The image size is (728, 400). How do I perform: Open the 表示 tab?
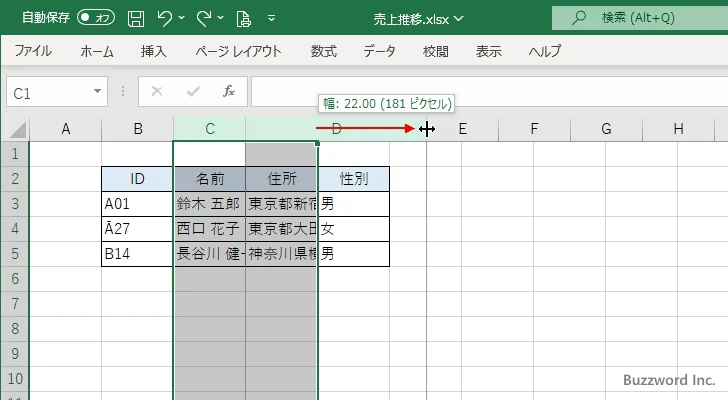pyautogui.click(x=488, y=51)
